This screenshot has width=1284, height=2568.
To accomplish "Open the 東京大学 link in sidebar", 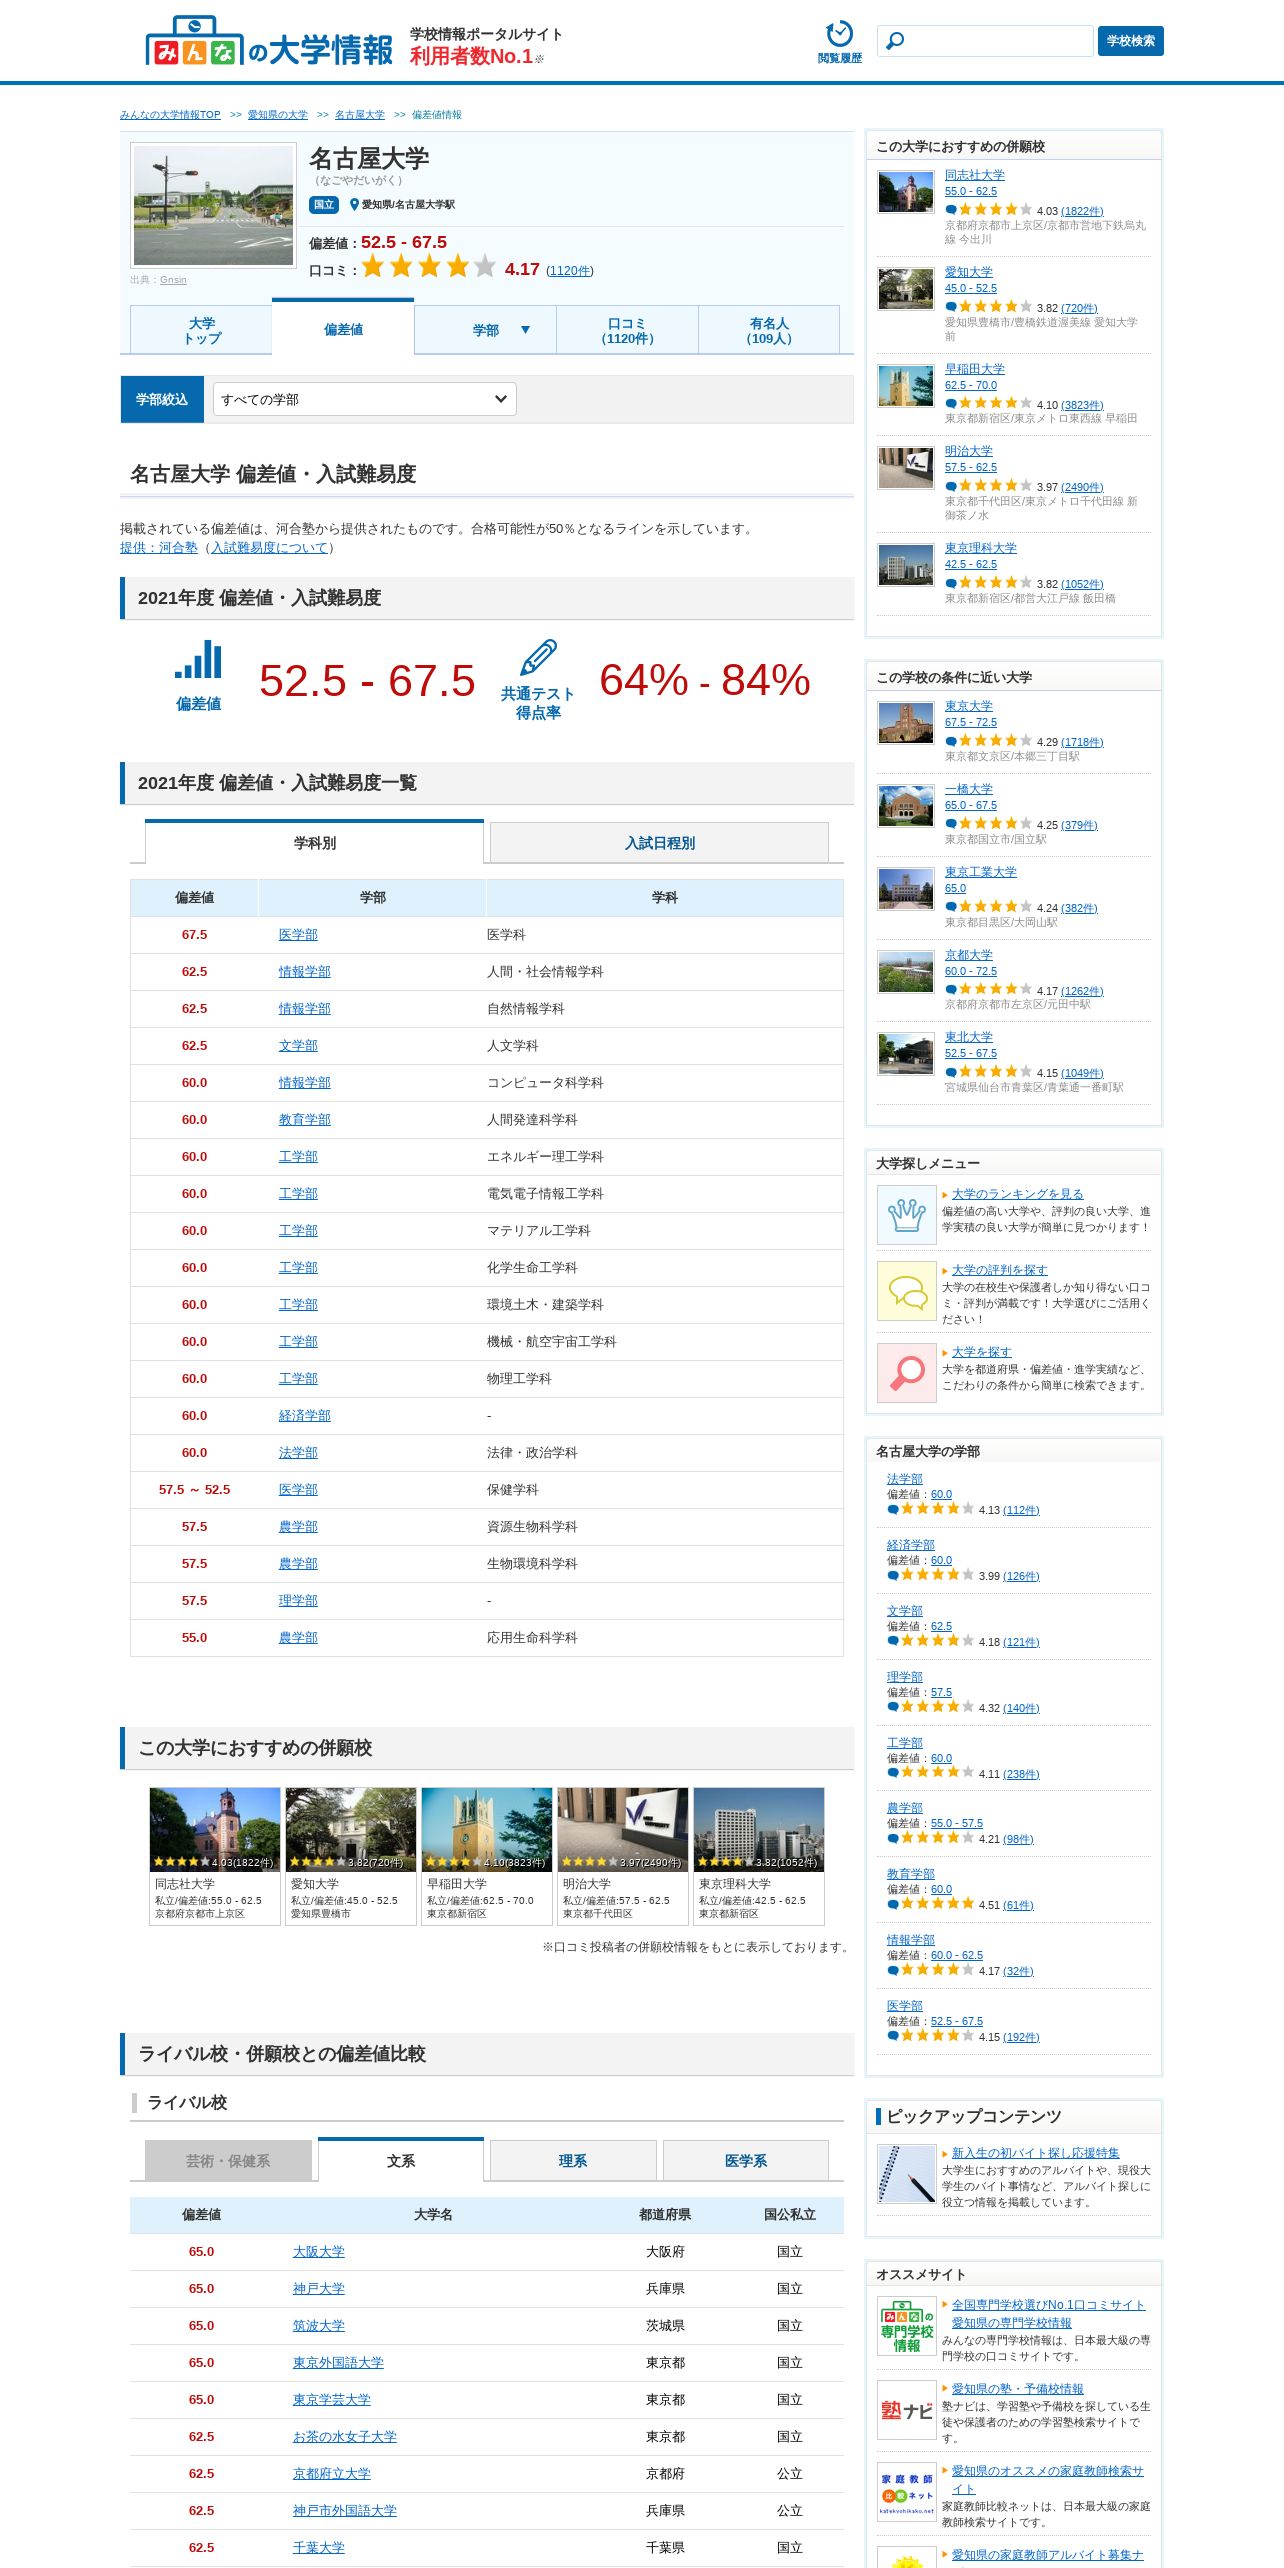I will 969,706.
